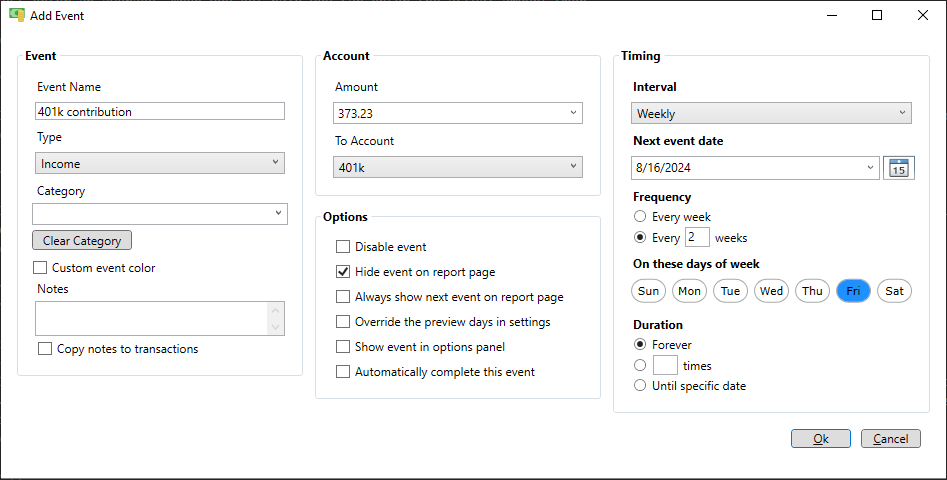Toggle the Sat day button
This screenshot has height=480, width=947.
point(894,291)
